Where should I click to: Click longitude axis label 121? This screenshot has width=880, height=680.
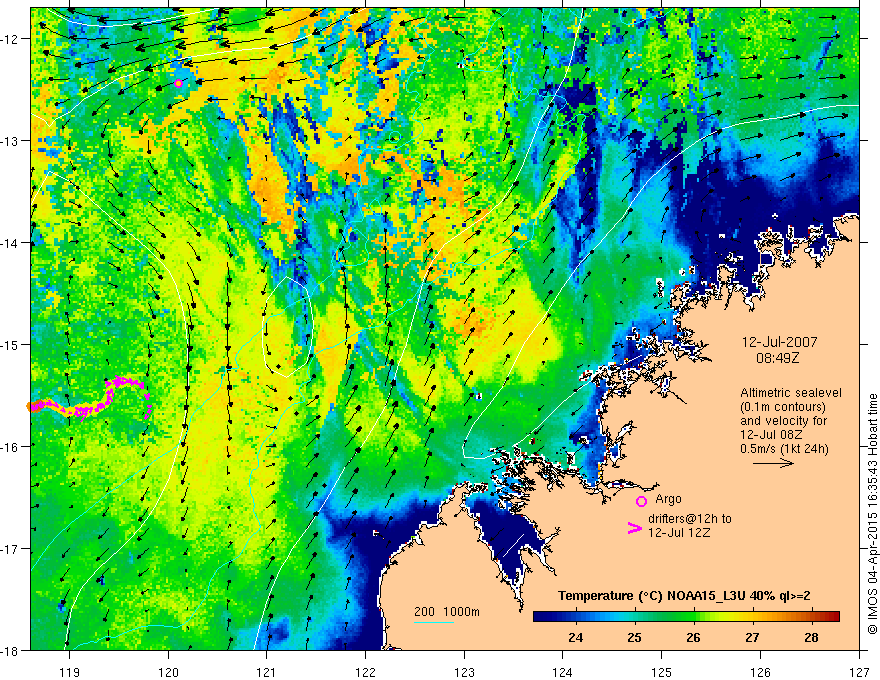[x=266, y=672]
